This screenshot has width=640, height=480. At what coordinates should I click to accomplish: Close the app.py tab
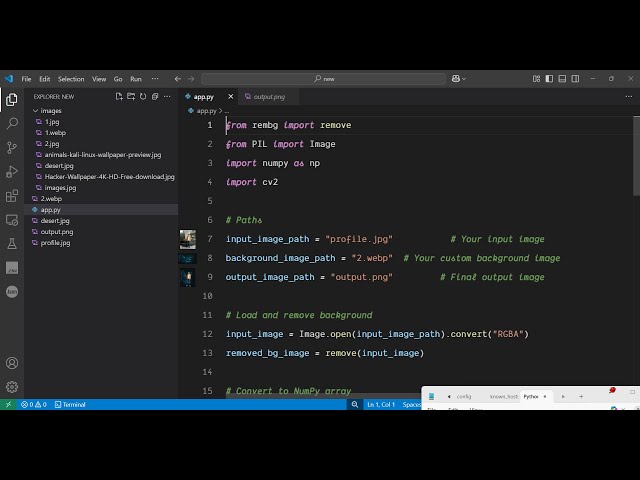coord(231,97)
